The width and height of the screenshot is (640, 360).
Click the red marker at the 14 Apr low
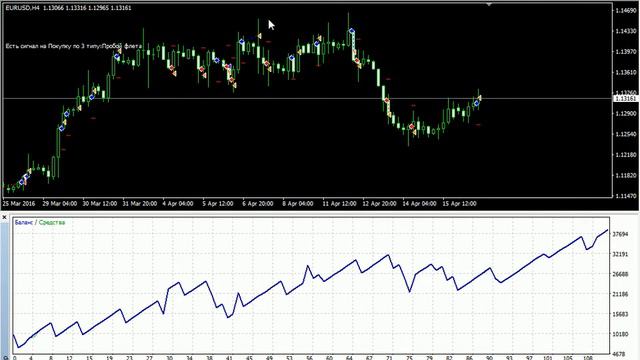411,127
